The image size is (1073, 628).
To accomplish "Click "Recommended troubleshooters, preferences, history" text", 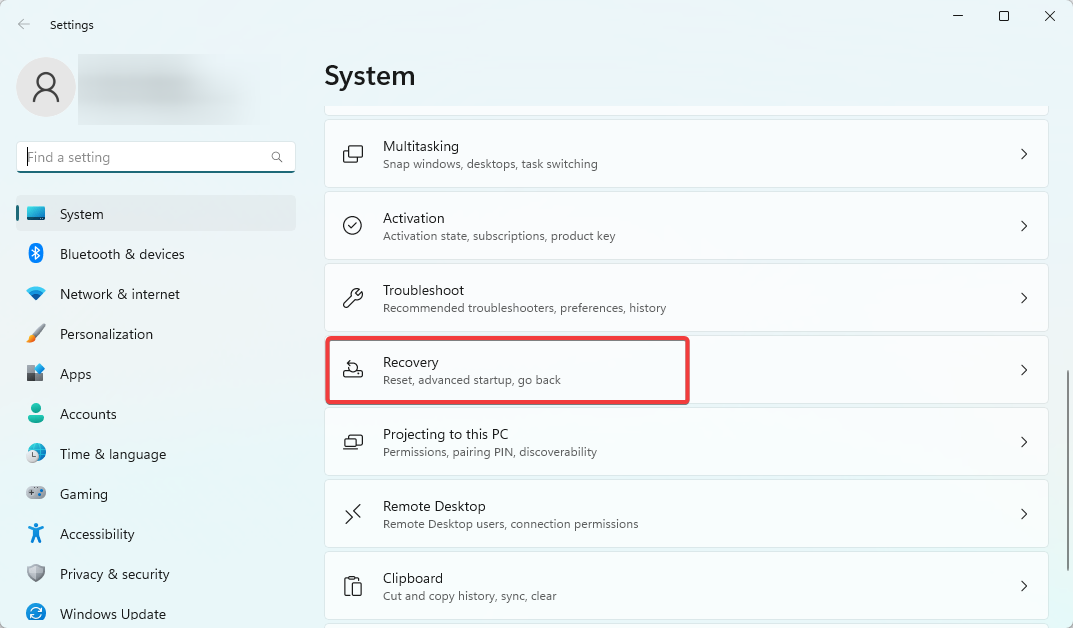I will pyautogui.click(x=524, y=308).
